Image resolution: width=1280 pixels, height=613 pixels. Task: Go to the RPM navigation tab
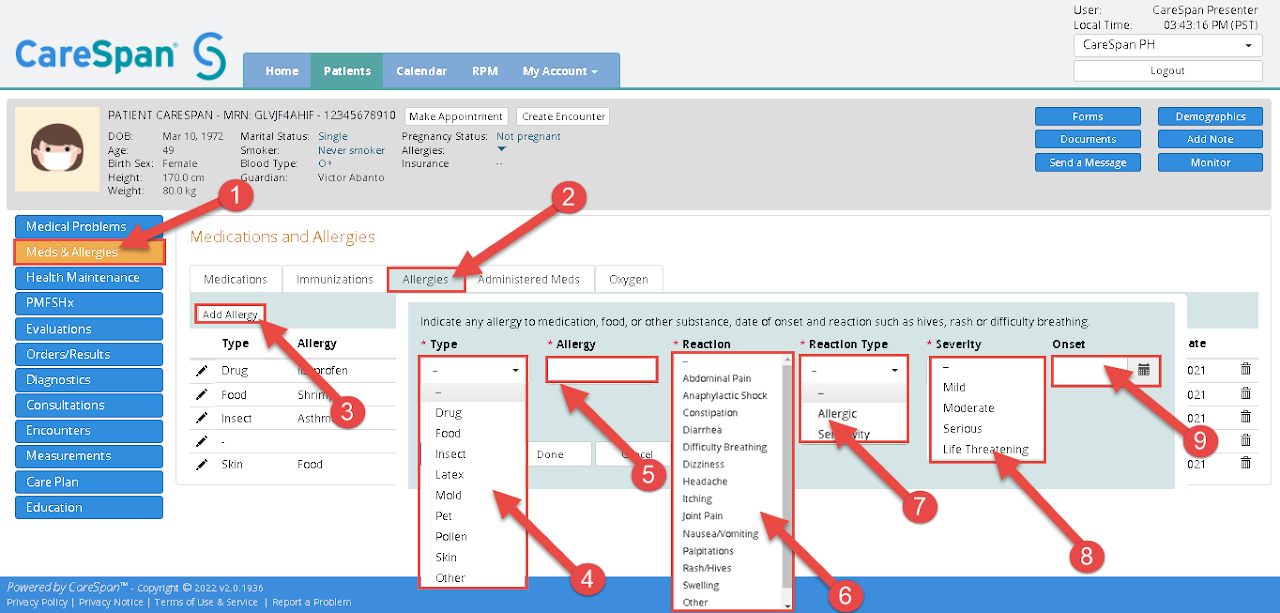pos(485,71)
